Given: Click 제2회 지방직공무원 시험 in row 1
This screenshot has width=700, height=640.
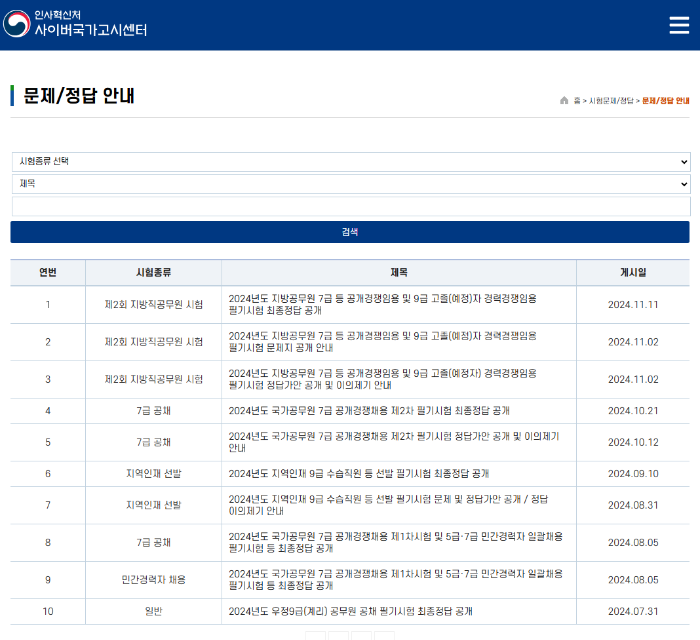Looking at the screenshot, I should [154, 304].
